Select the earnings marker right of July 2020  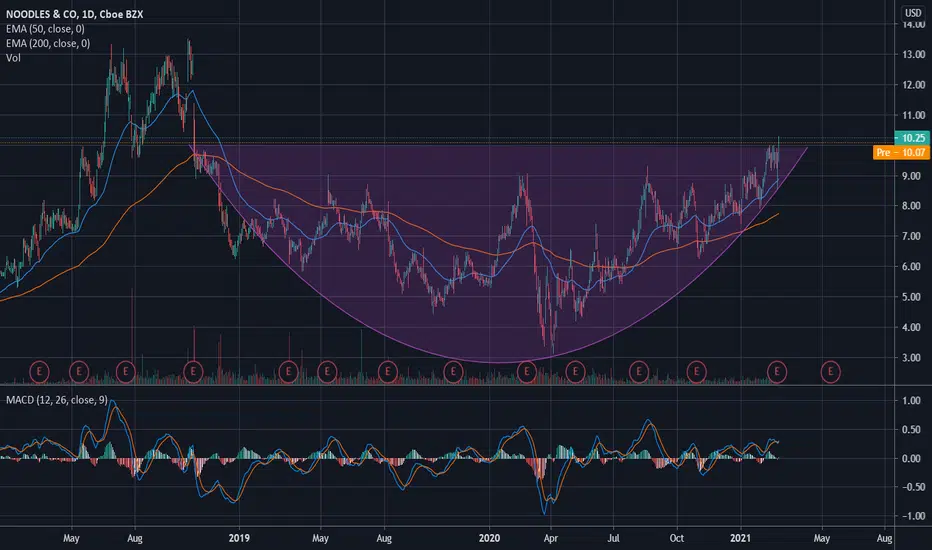639,372
